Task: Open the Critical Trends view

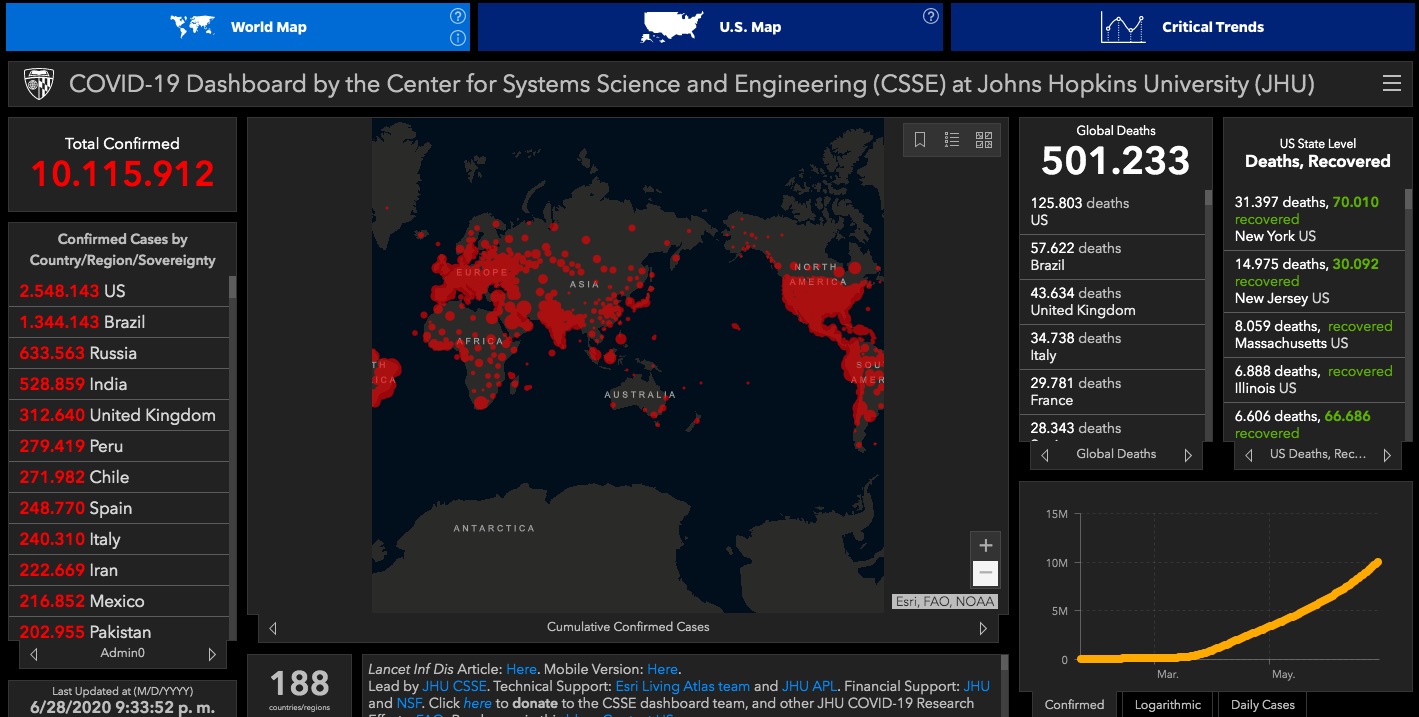Action: pos(1182,27)
